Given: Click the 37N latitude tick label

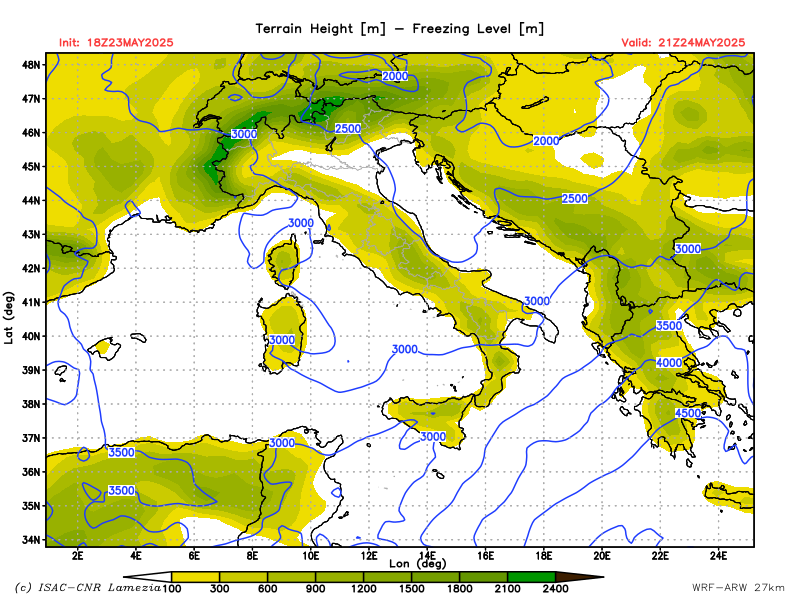Looking at the screenshot, I should (32, 438).
